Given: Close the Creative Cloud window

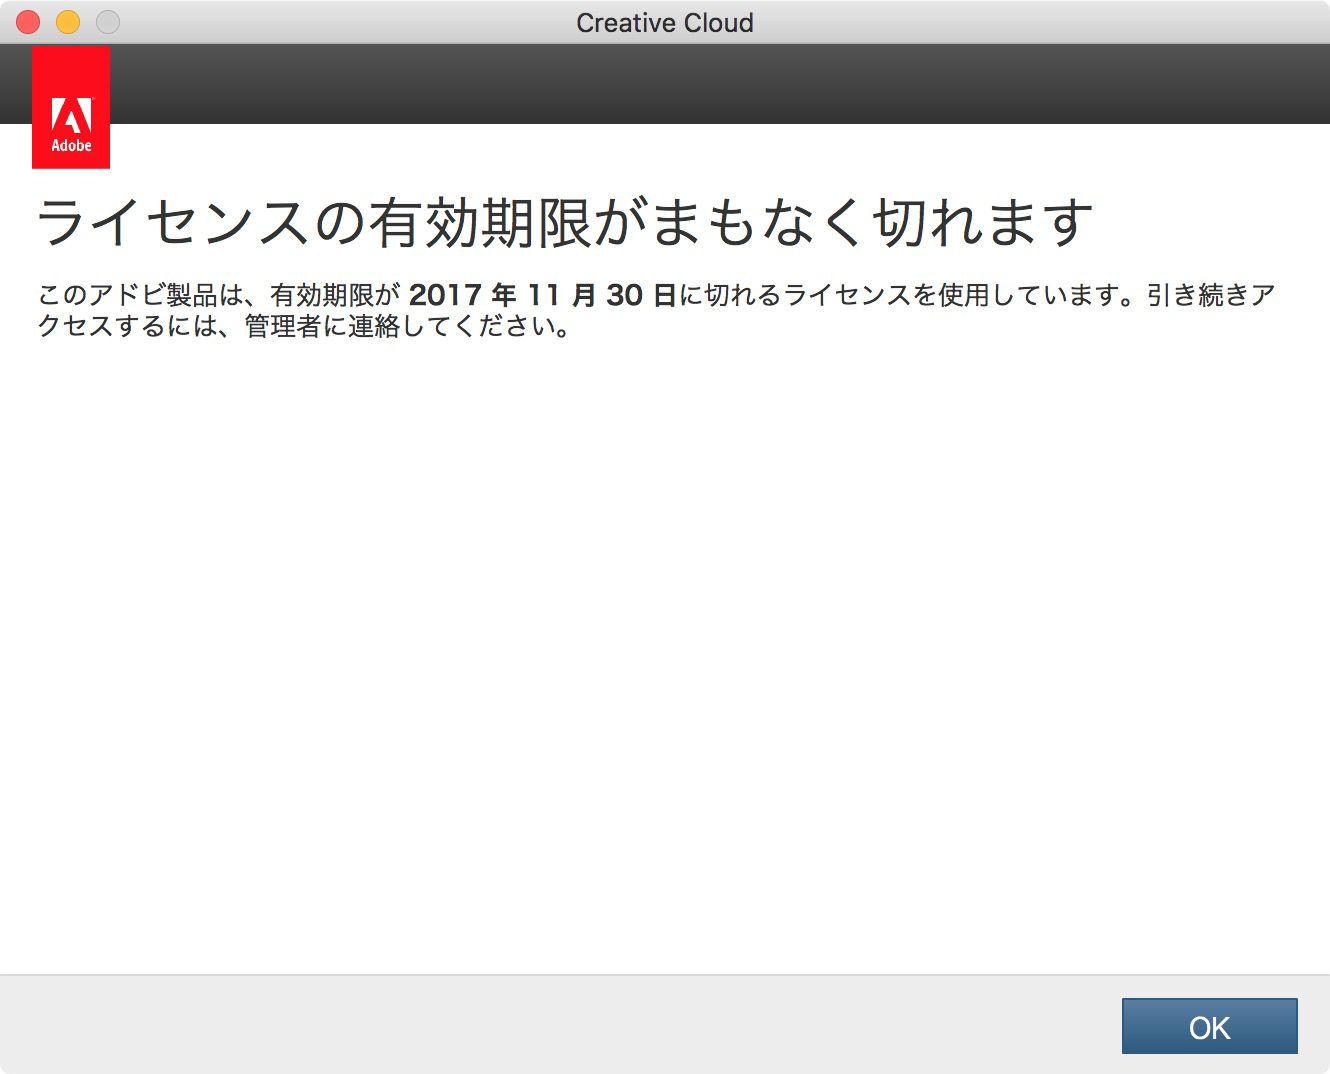Looking at the screenshot, I should point(28,22).
